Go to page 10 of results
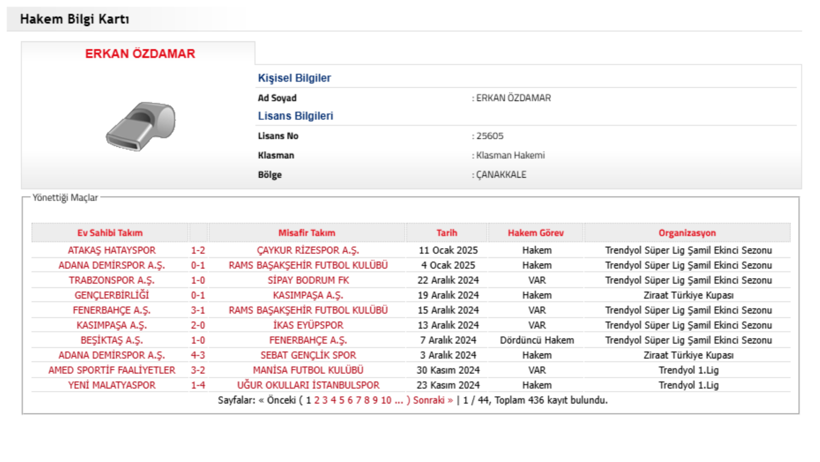Screen dimensions: 820x462 click(385, 400)
